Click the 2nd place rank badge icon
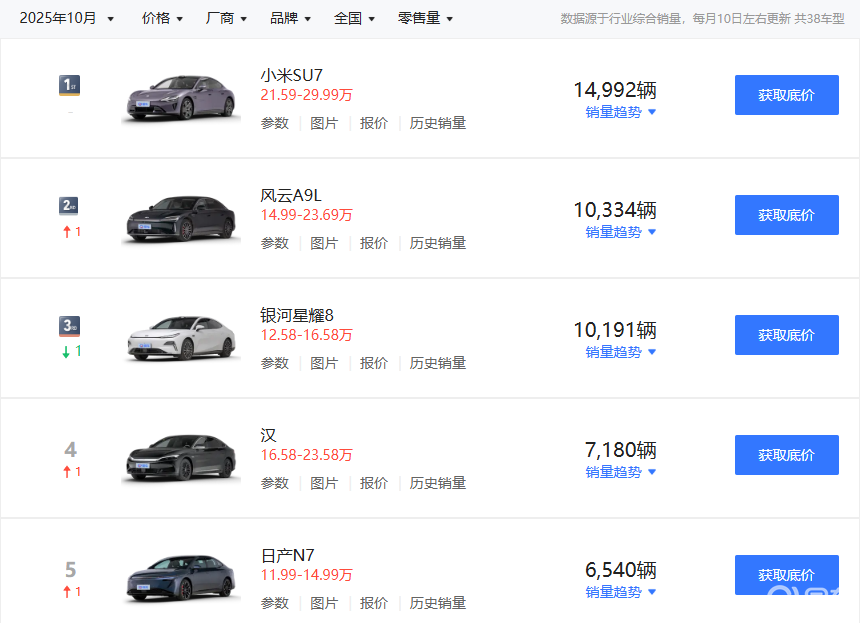This screenshot has height=623, width=865. pos(69,206)
